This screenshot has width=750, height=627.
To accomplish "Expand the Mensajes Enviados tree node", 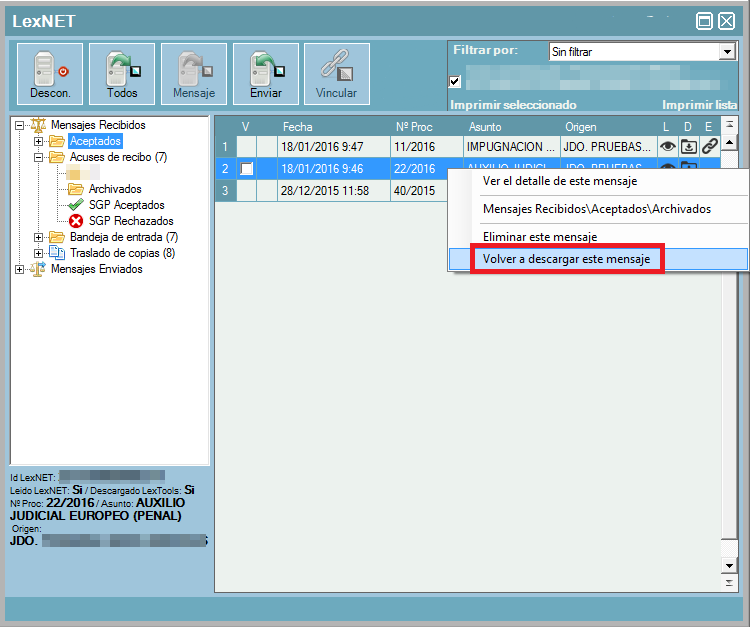I will pos(21,269).
